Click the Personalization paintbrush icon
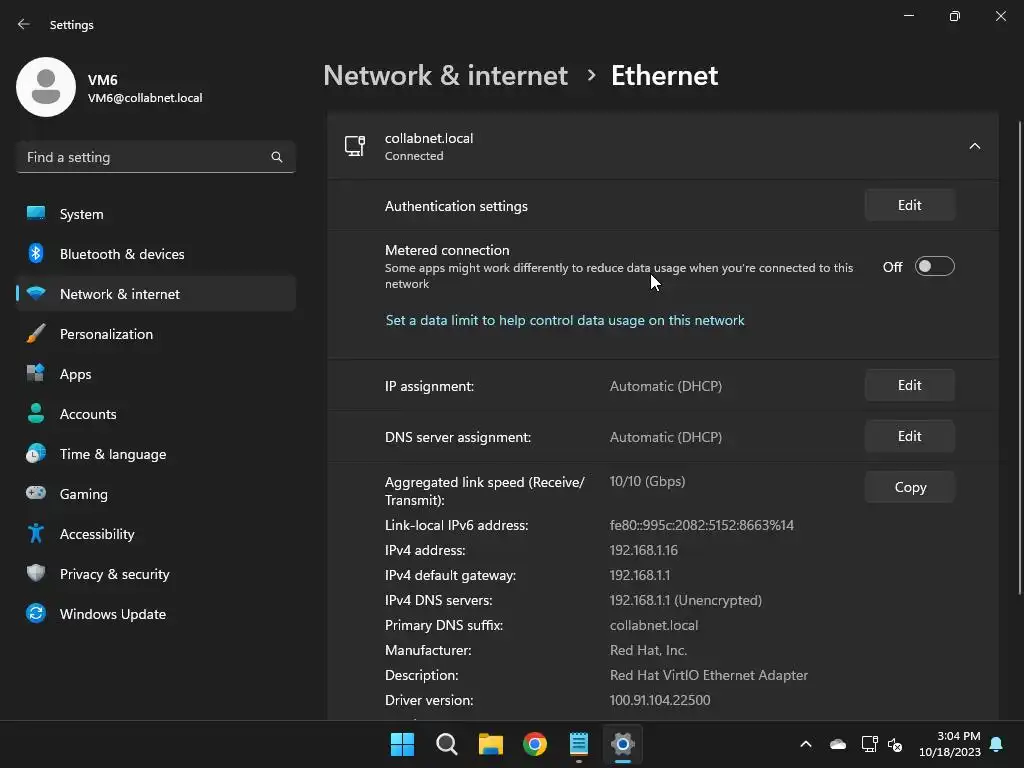The width and height of the screenshot is (1024, 768). click(36, 334)
